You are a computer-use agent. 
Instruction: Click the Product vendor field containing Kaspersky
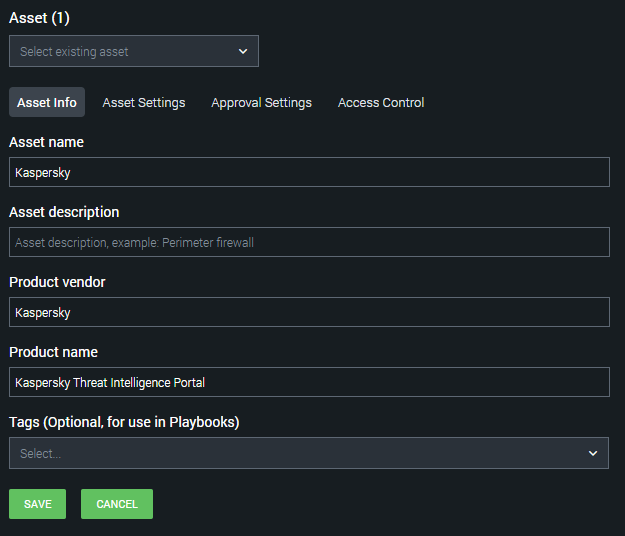[309, 312]
